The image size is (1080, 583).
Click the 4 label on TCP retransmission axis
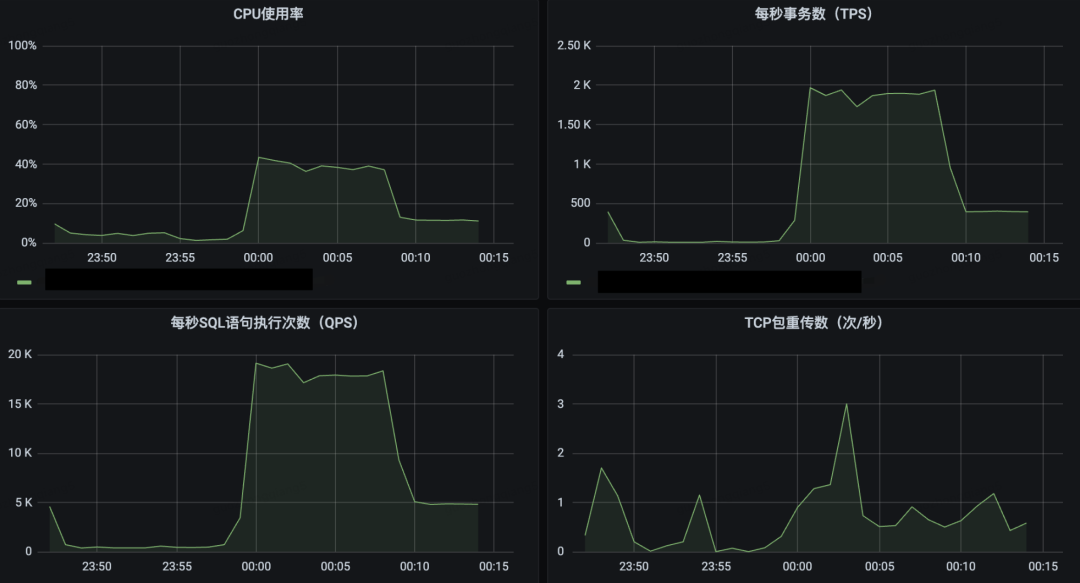(561, 354)
